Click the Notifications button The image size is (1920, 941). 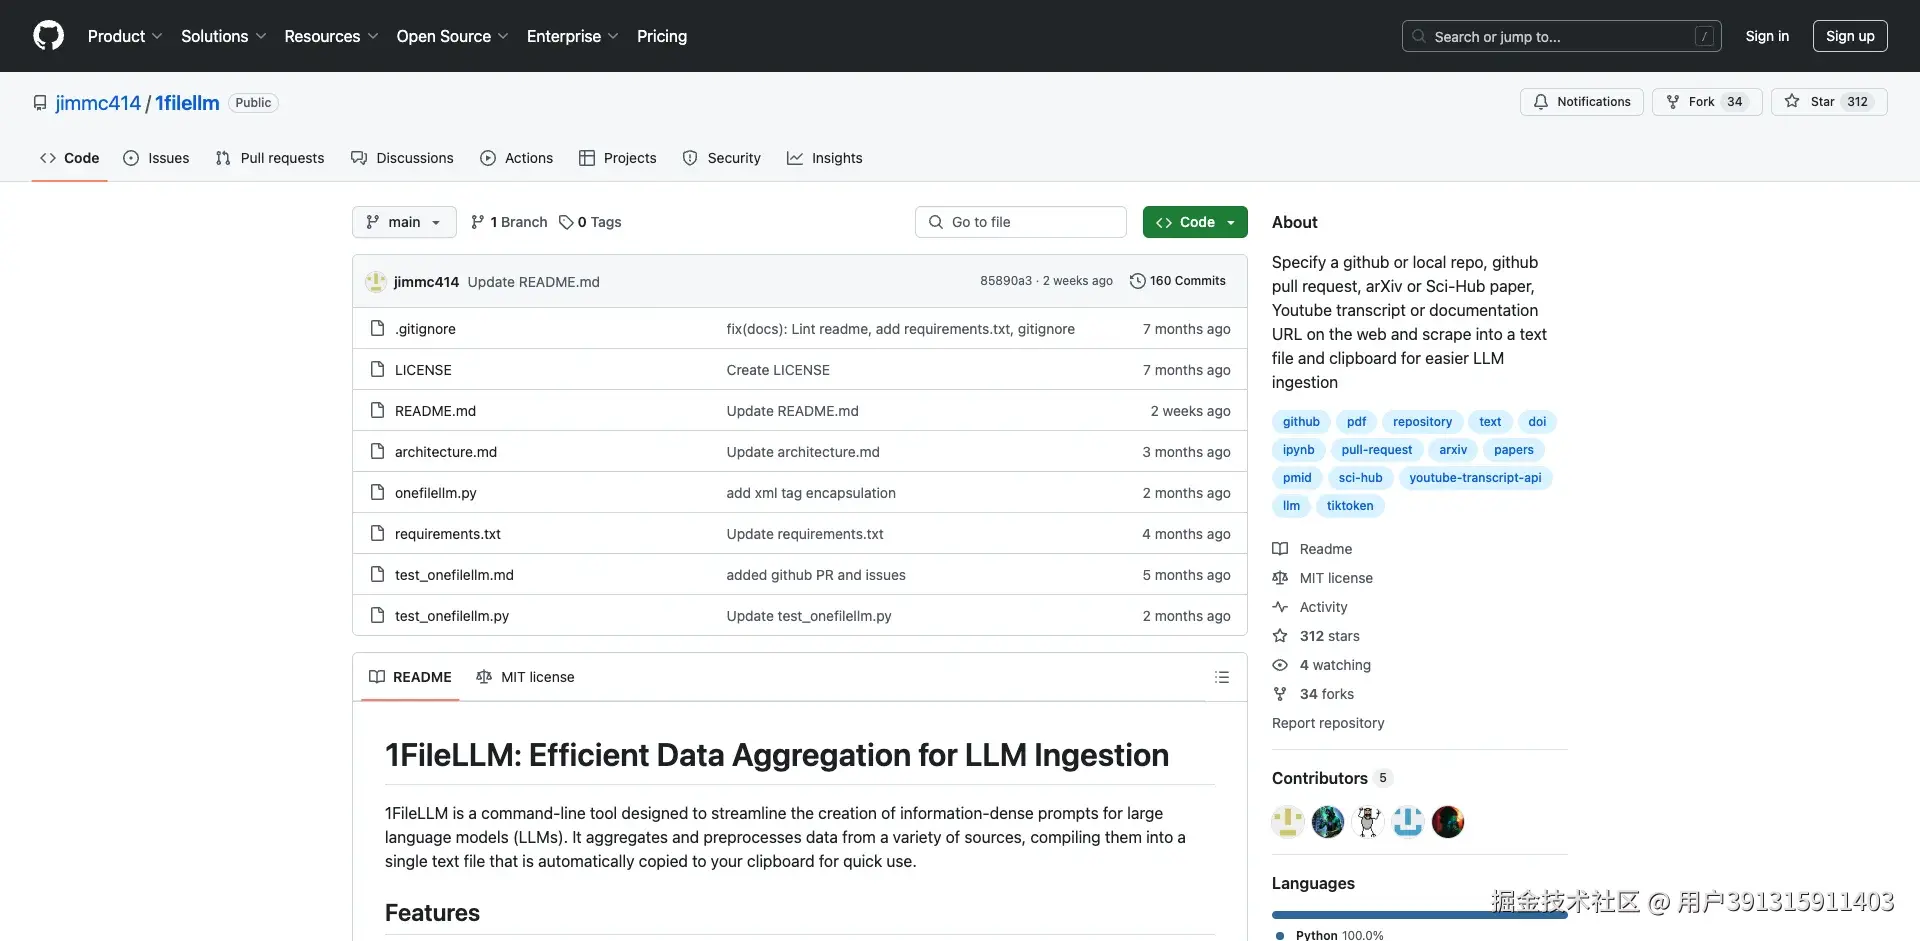tap(1582, 102)
